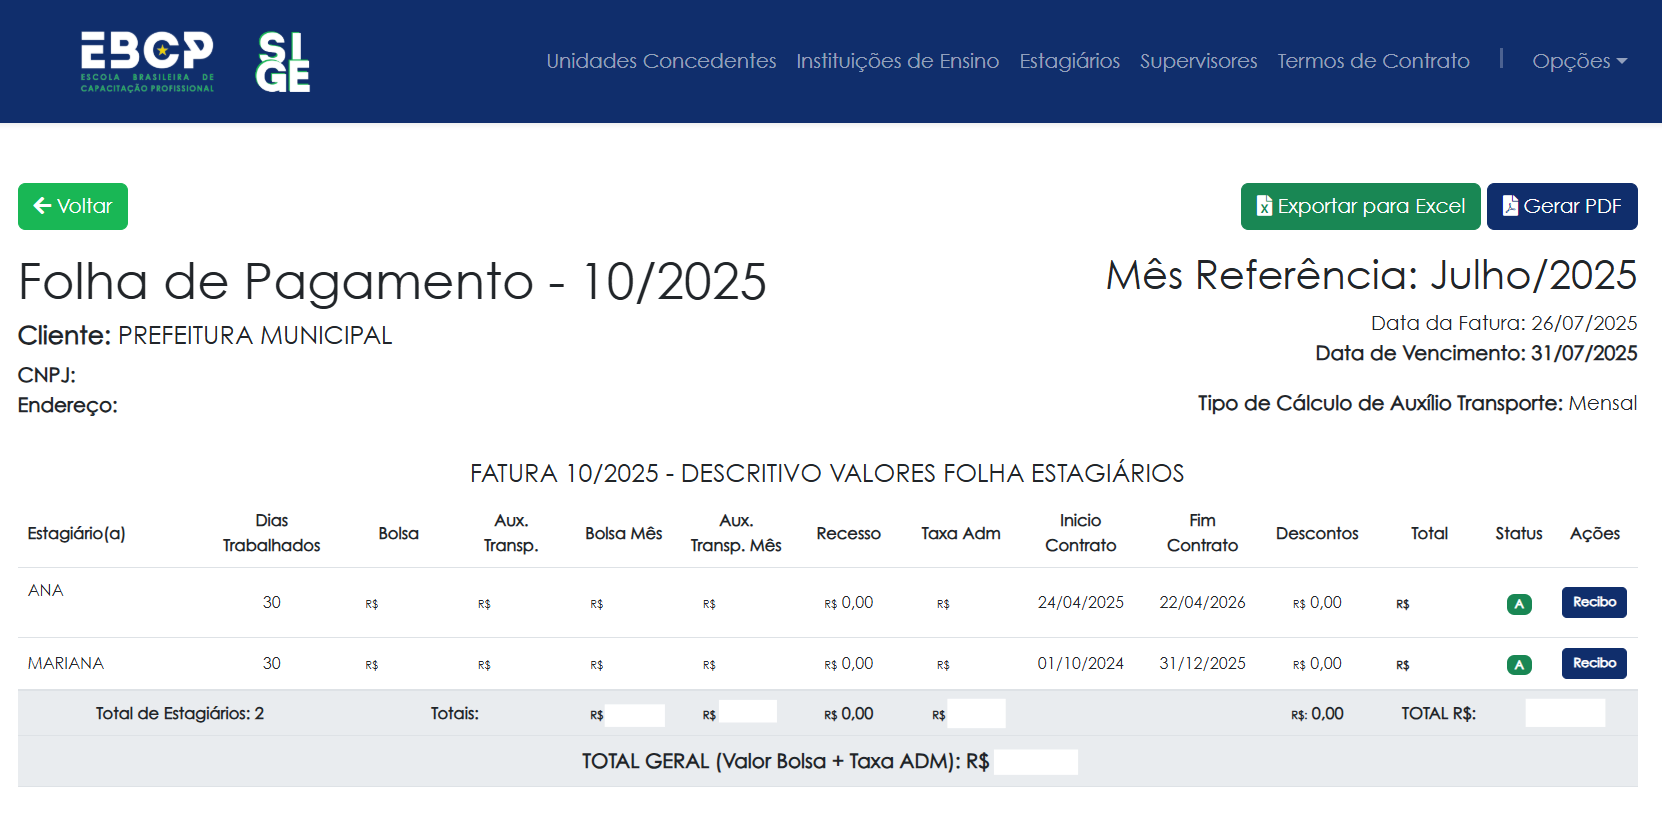This screenshot has height=817, width=1662.
Task: Click the EBCP logo
Action: (147, 62)
